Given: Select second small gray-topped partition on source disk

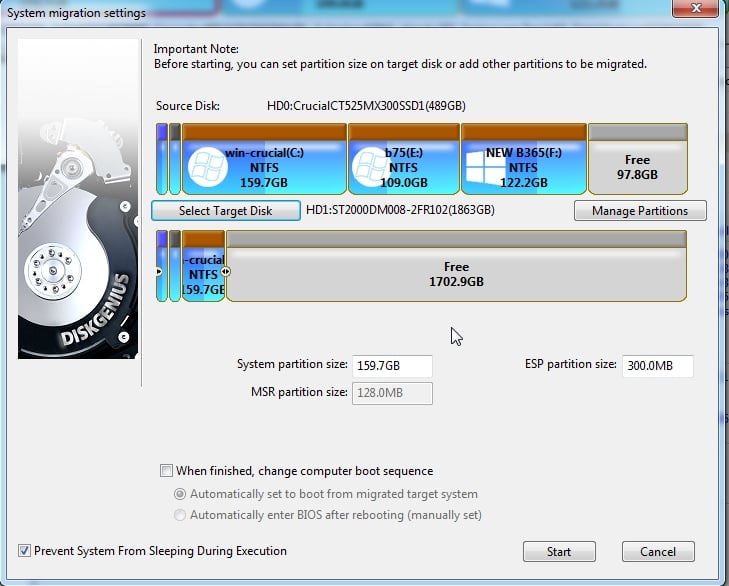Looking at the screenshot, I should click(x=175, y=159).
